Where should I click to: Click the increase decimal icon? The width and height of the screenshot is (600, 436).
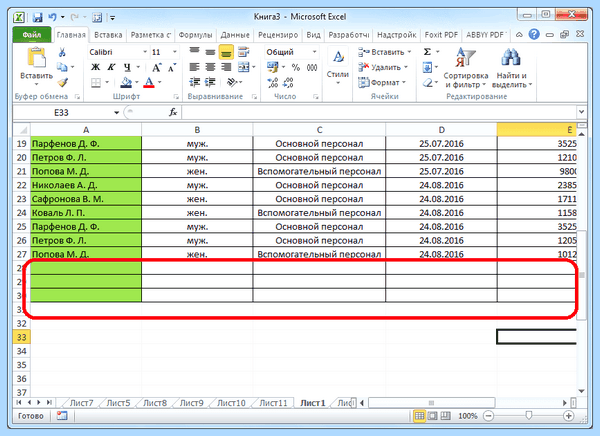coord(272,82)
